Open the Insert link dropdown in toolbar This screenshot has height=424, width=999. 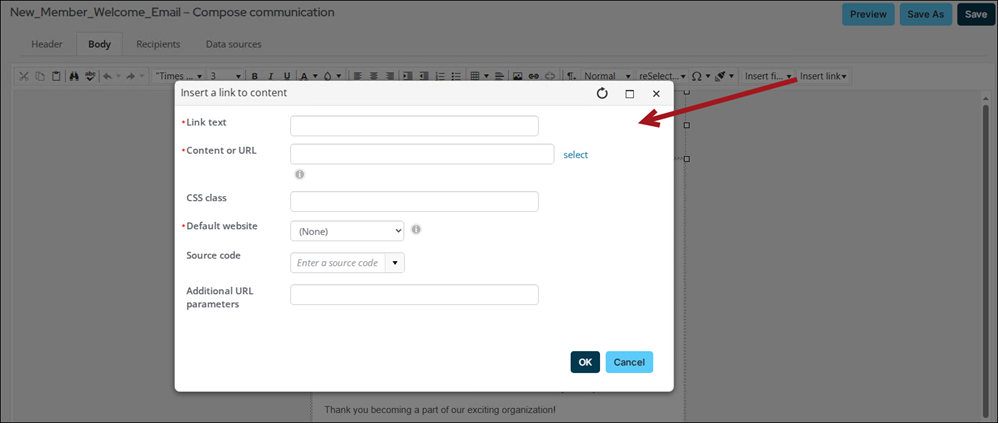tap(823, 76)
